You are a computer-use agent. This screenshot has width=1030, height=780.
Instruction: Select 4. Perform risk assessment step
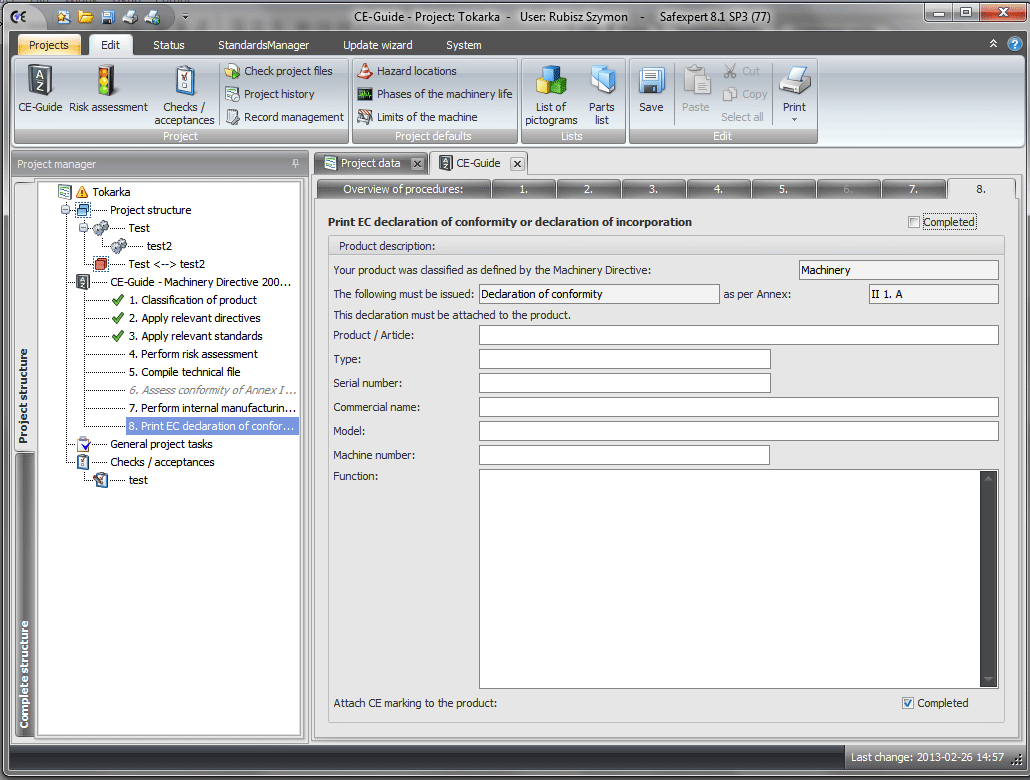[193, 354]
